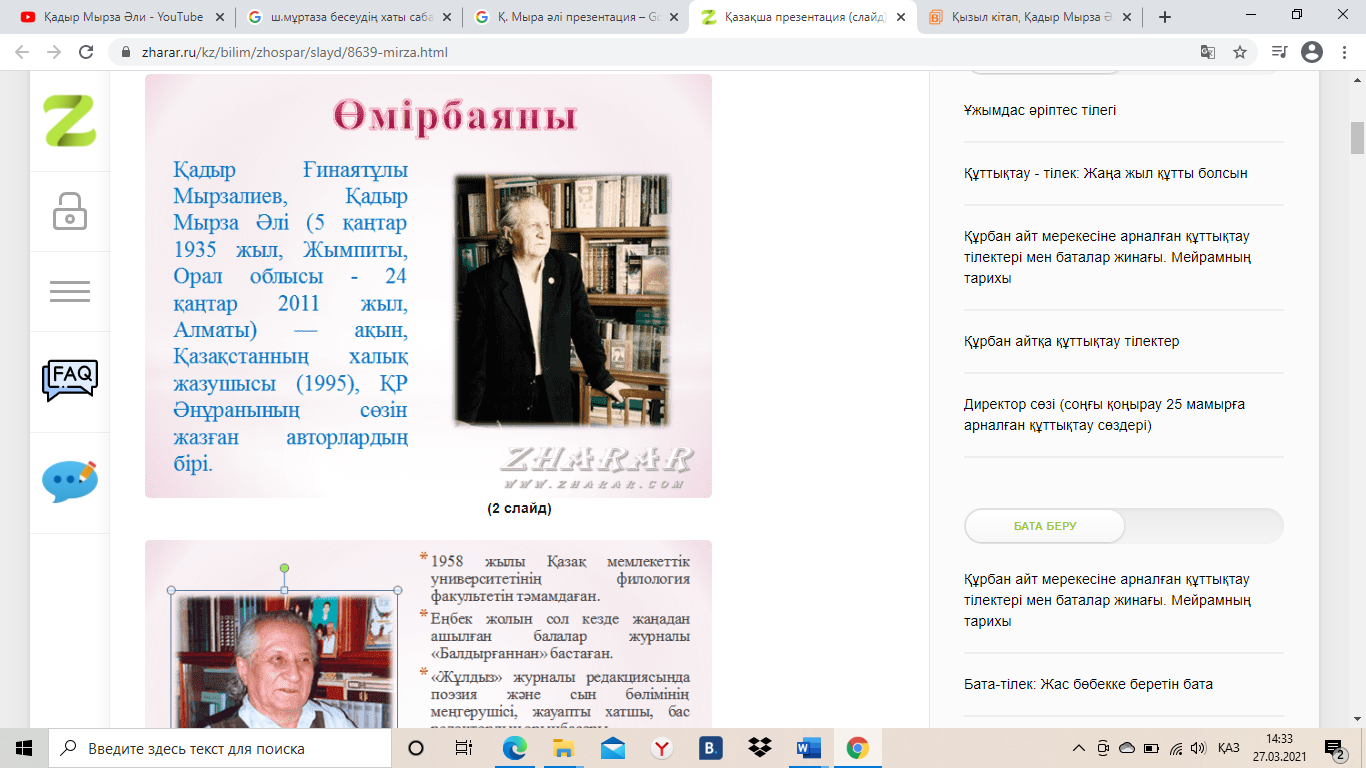Open Yandex Browser from the taskbar

[x=661, y=748]
